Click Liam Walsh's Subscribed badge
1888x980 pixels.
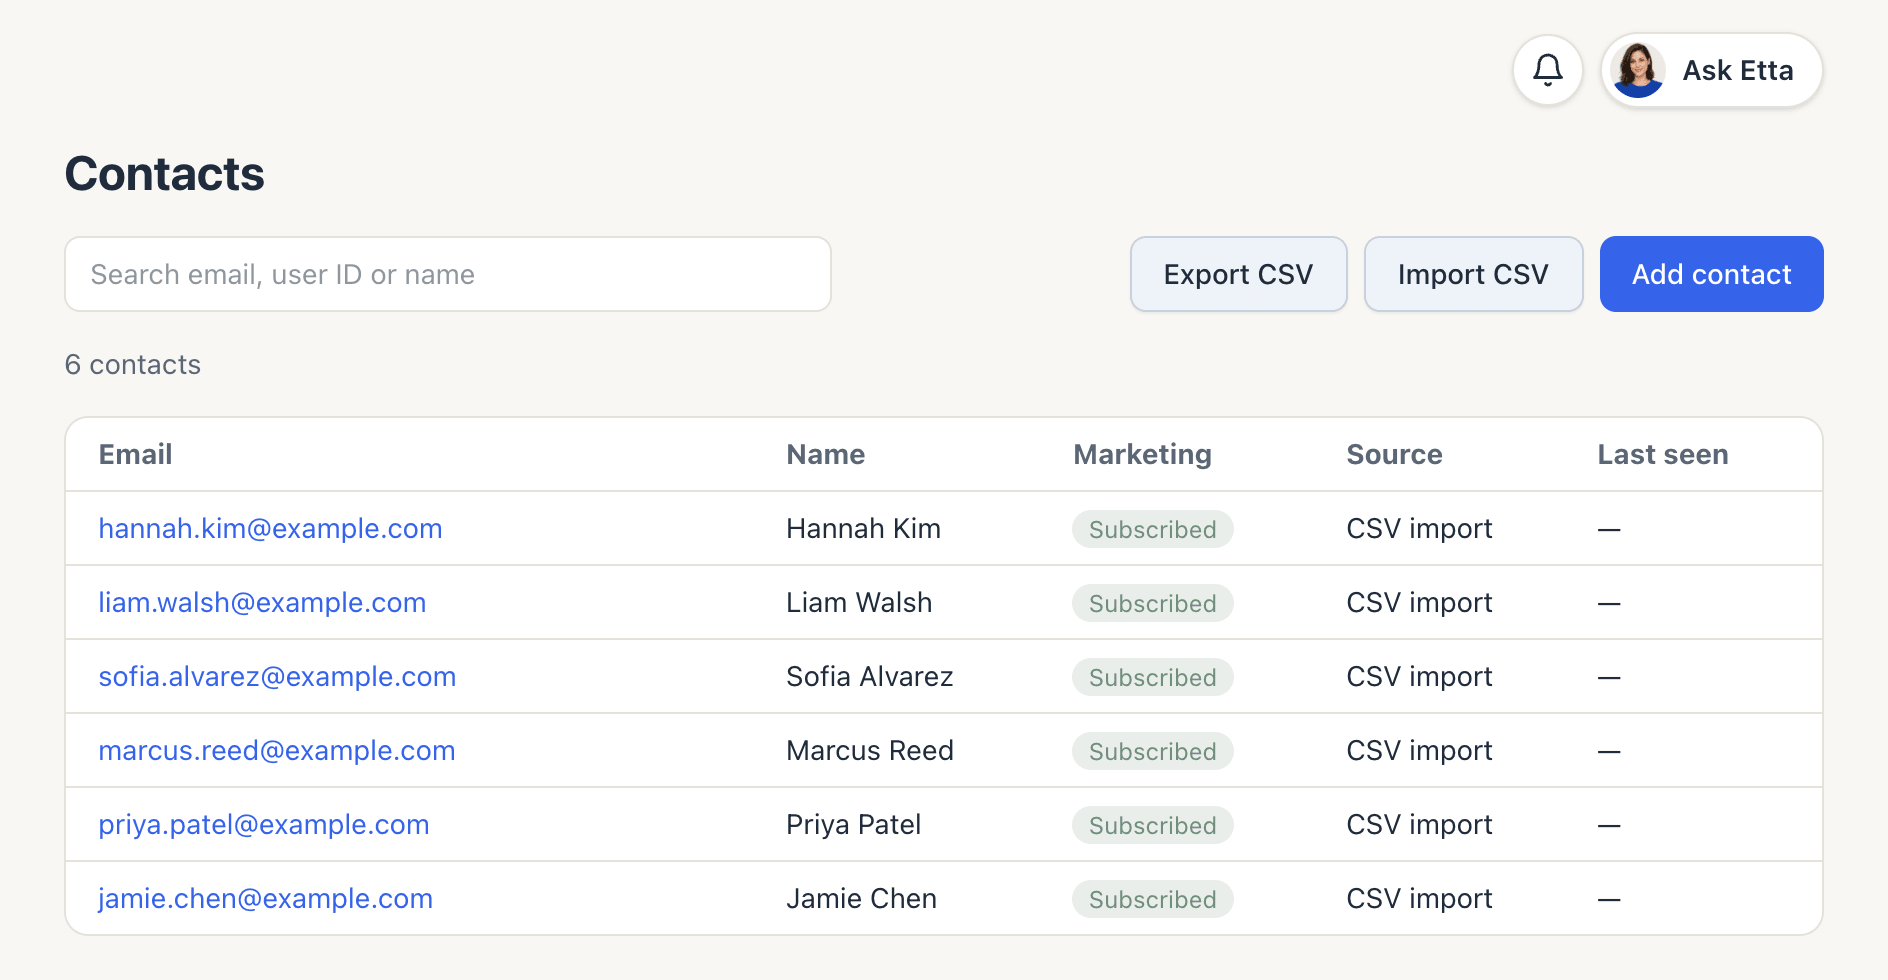click(1153, 603)
